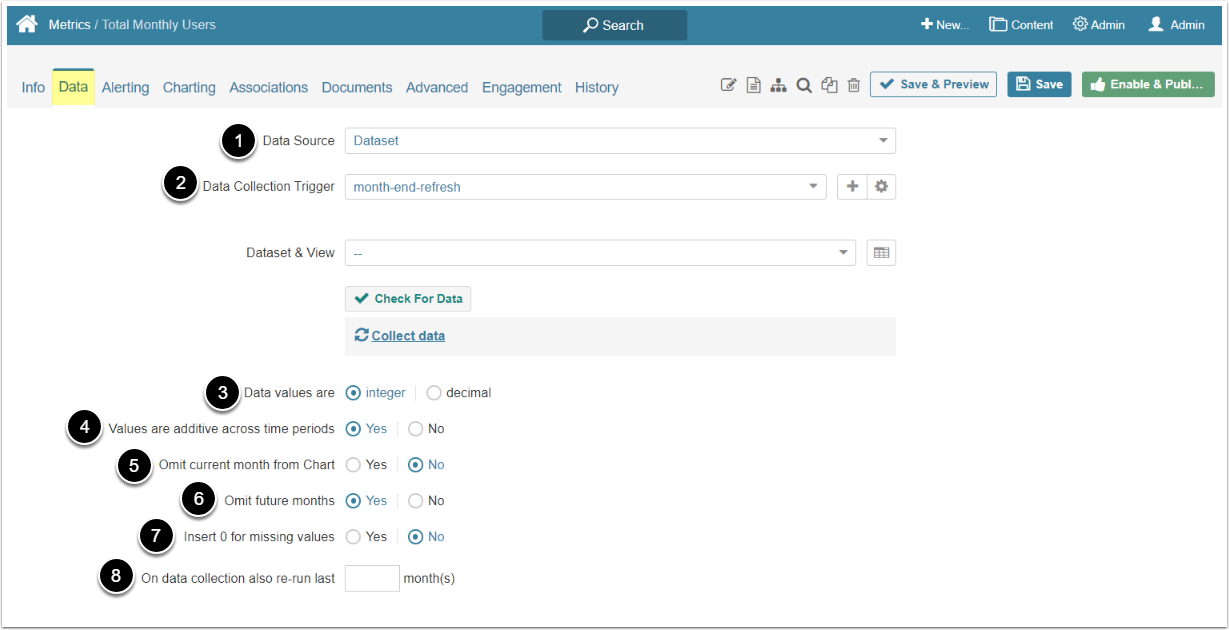The width and height of the screenshot is (1229, 630).
Task: Open the dataset table view icon
Action: pos(881,253)
